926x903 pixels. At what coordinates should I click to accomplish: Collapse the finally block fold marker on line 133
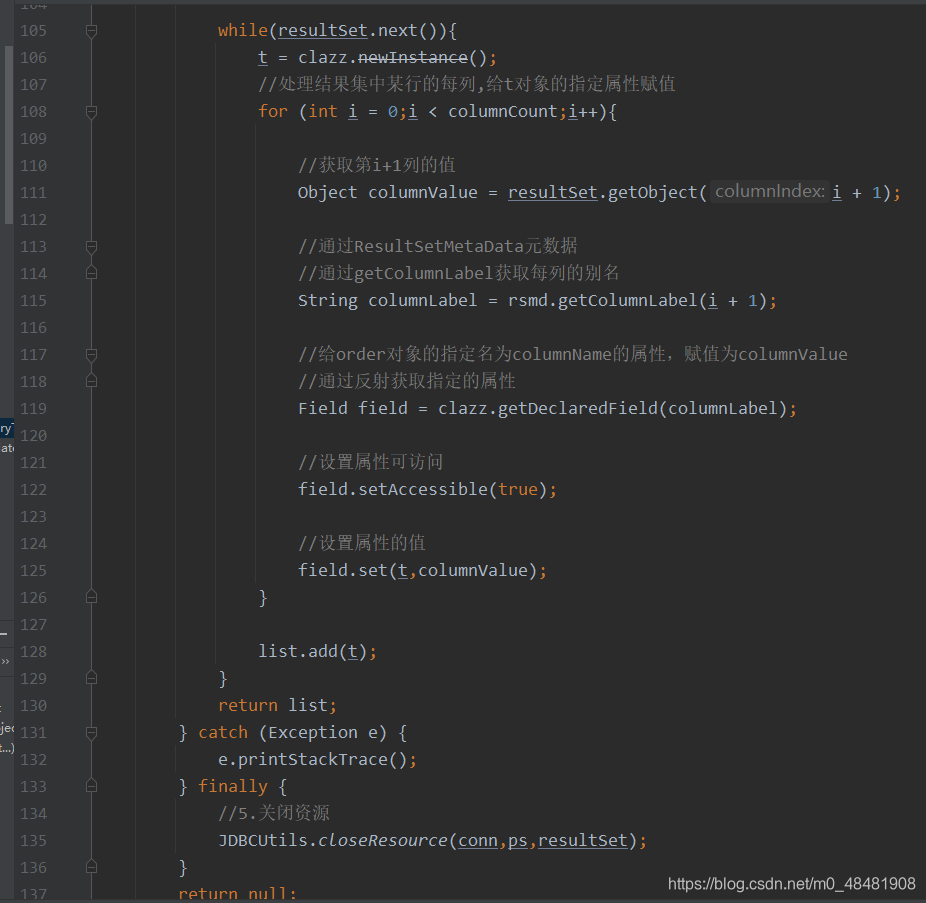click(92, 787)
